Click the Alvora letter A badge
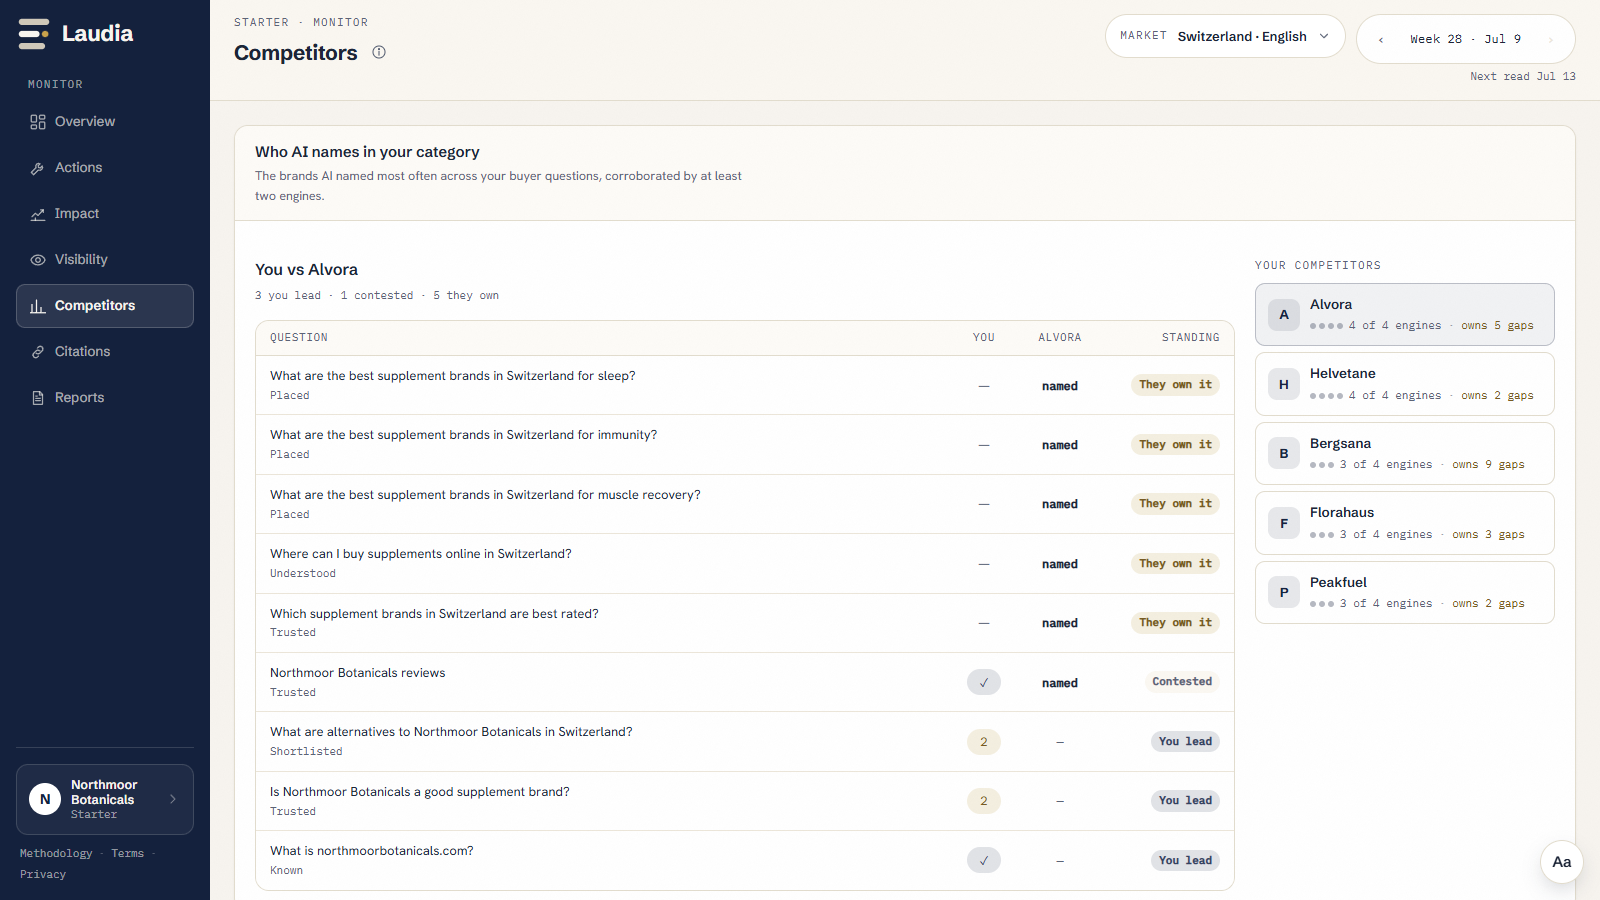 (x=1284, y=315)
